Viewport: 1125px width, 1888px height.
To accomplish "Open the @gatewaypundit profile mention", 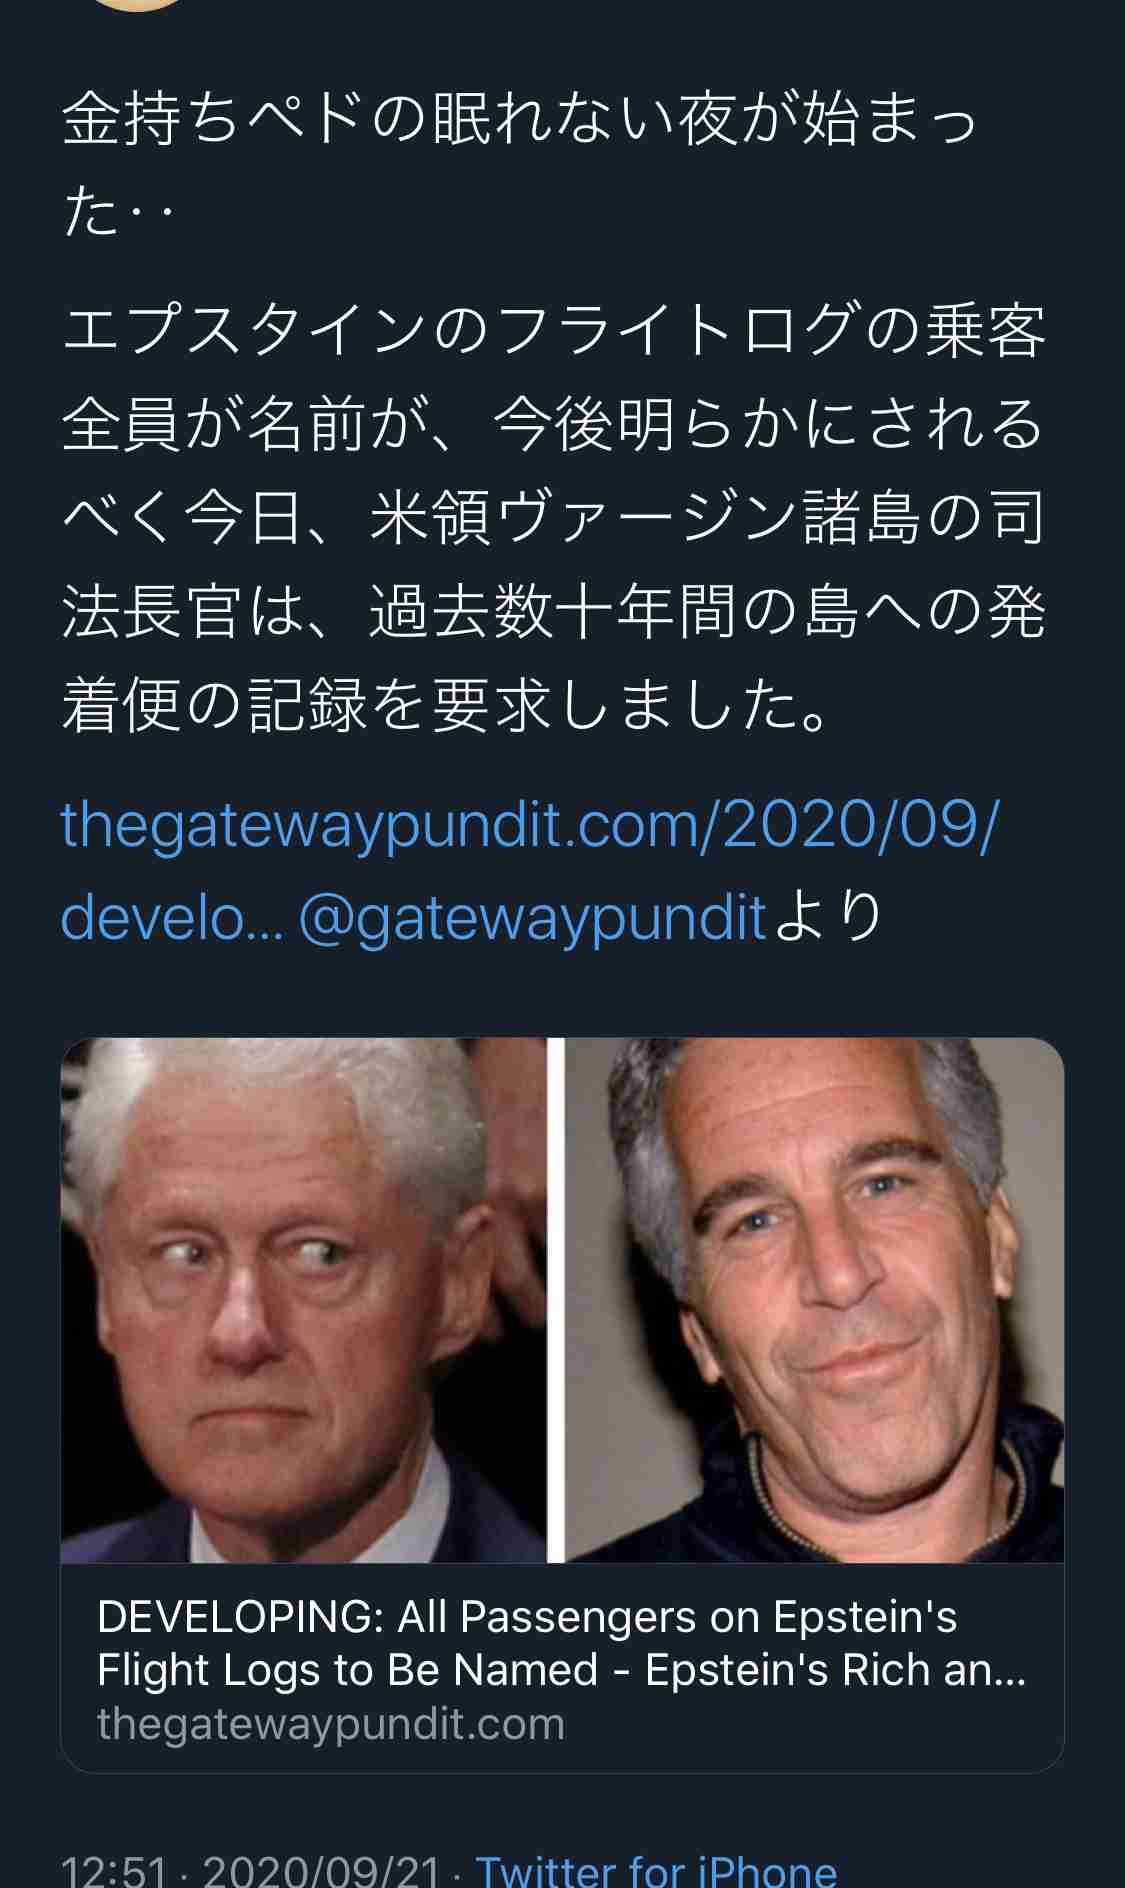I will (x=532, y=916).
